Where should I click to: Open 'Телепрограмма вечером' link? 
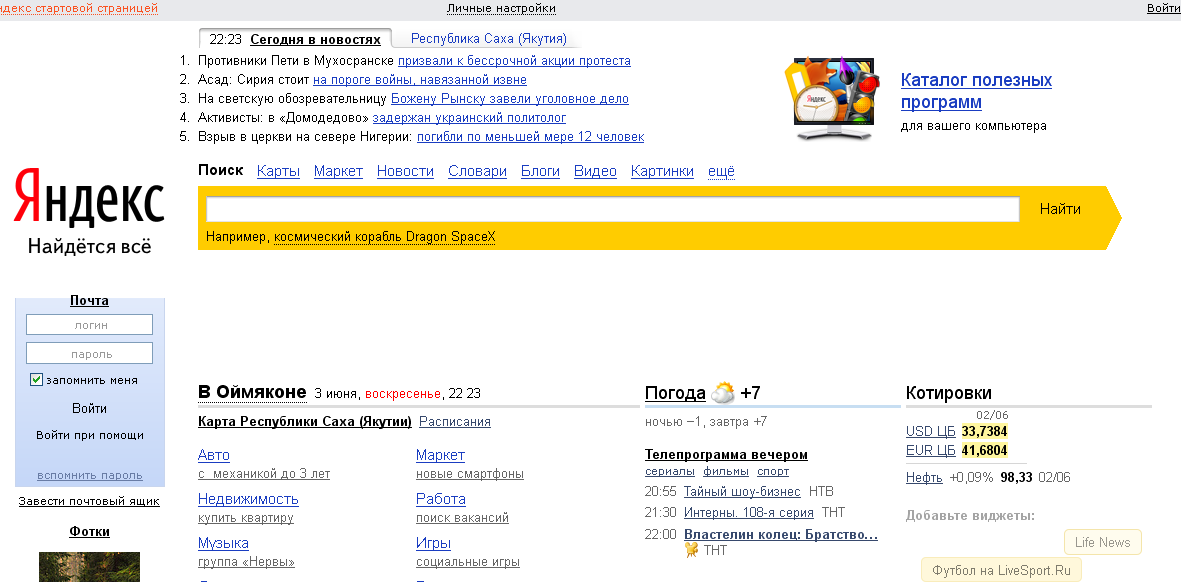pyautogui.click(x=726, y=455)
